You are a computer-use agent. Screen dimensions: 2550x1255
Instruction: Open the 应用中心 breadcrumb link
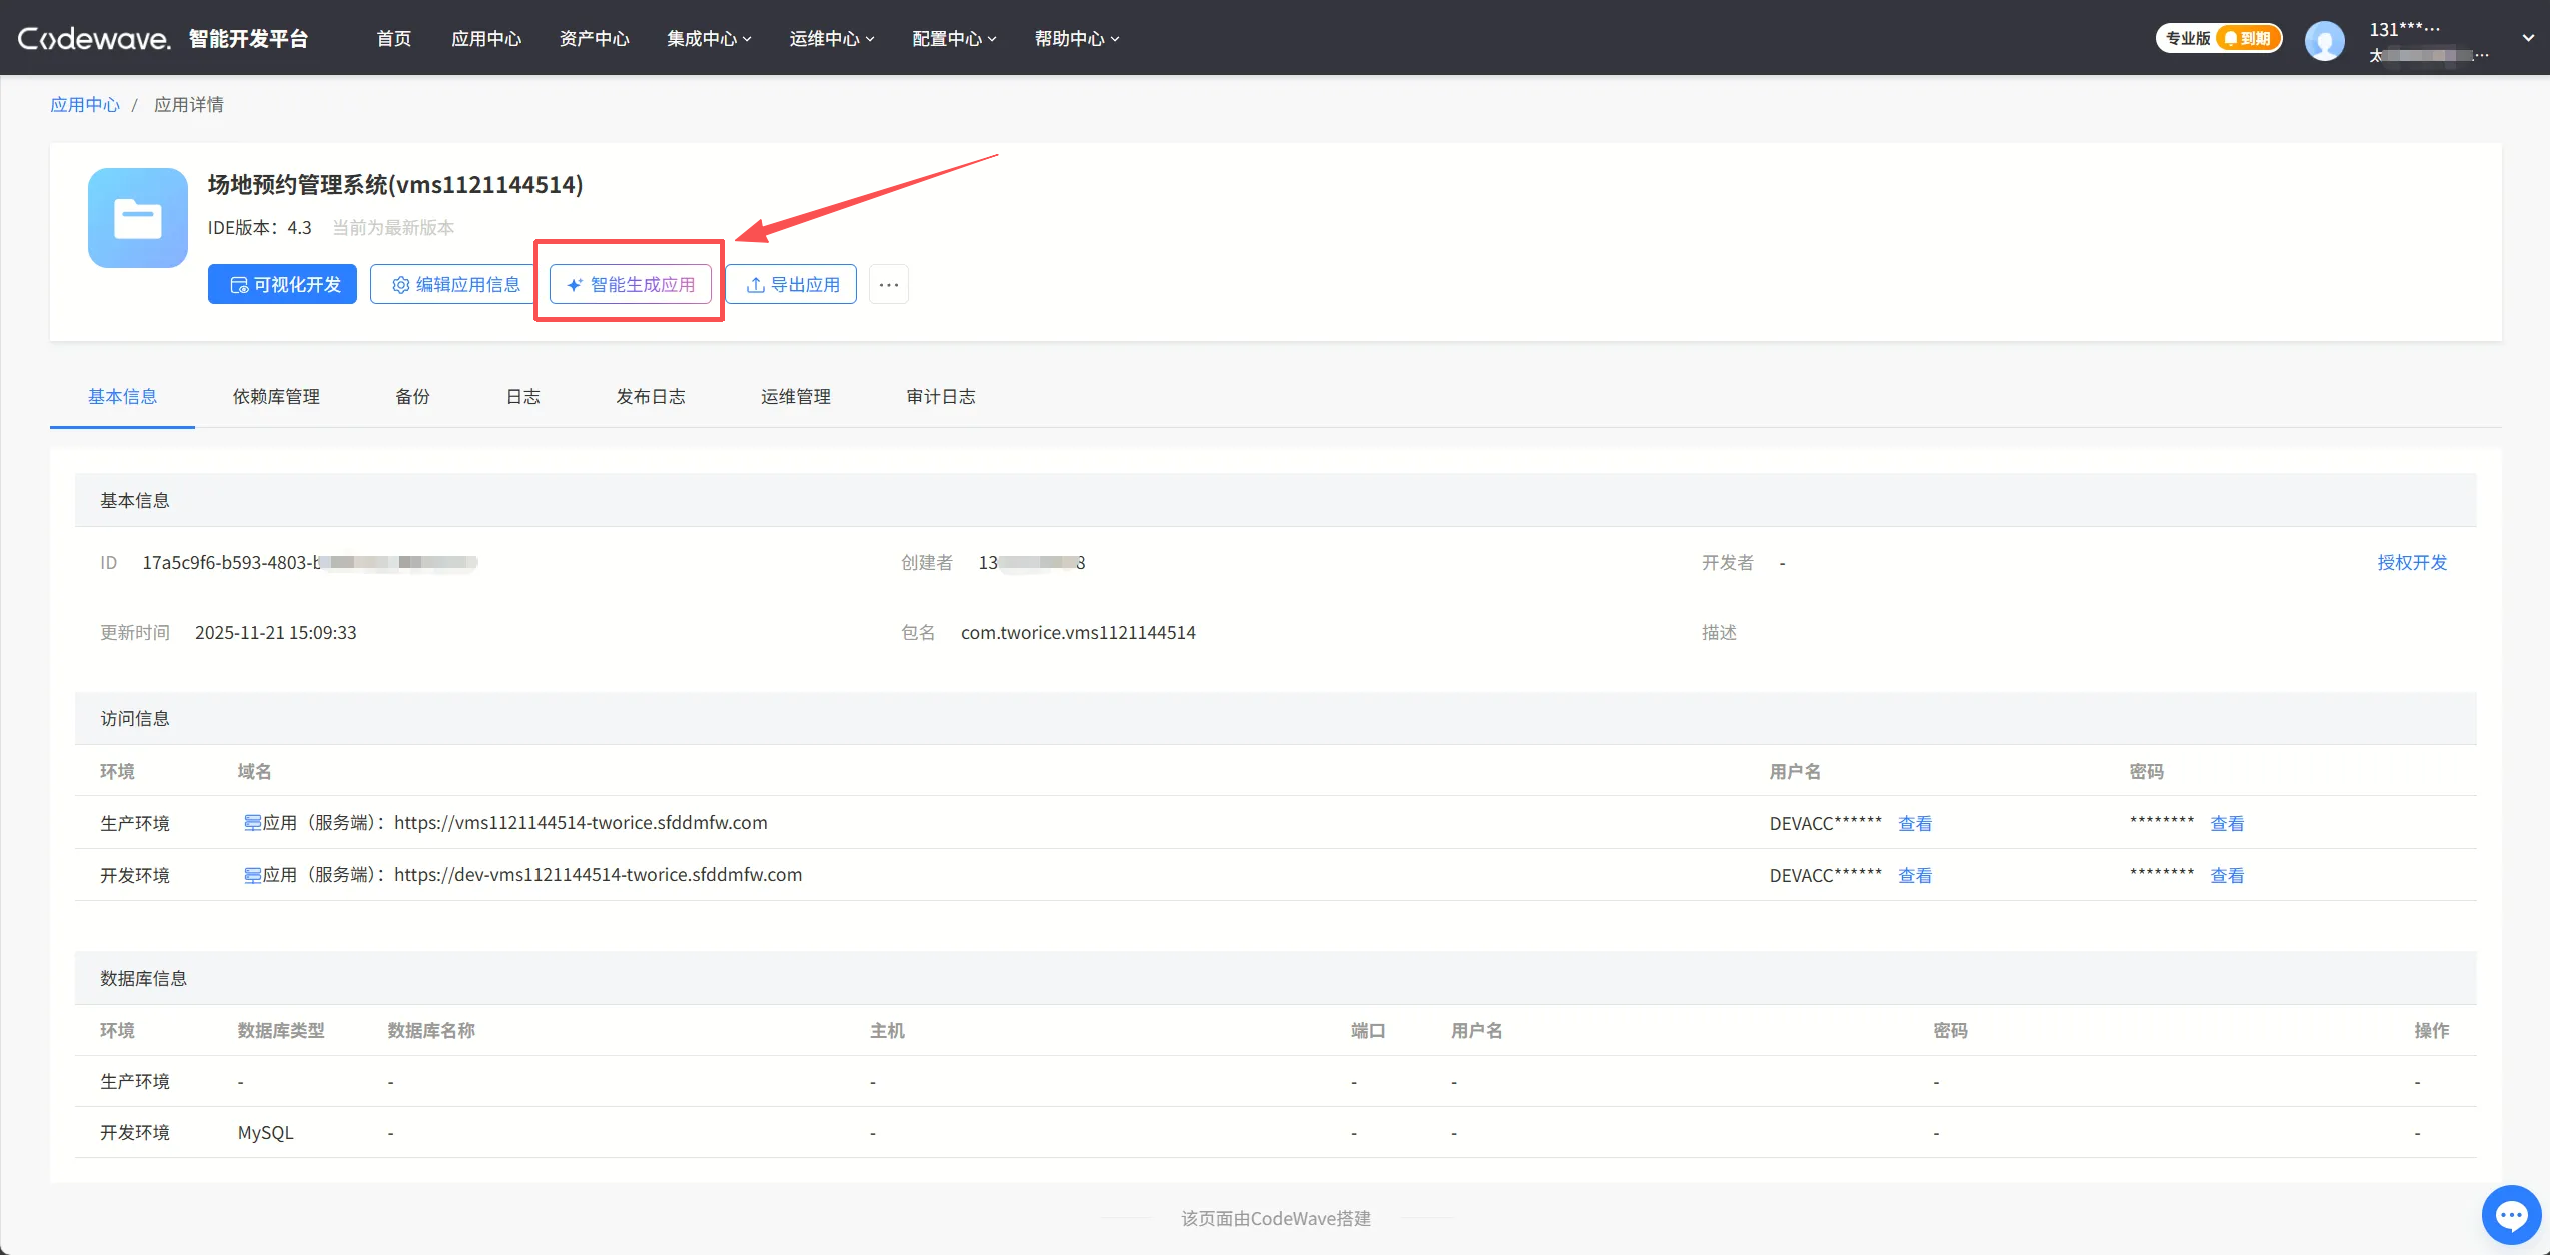85,105
